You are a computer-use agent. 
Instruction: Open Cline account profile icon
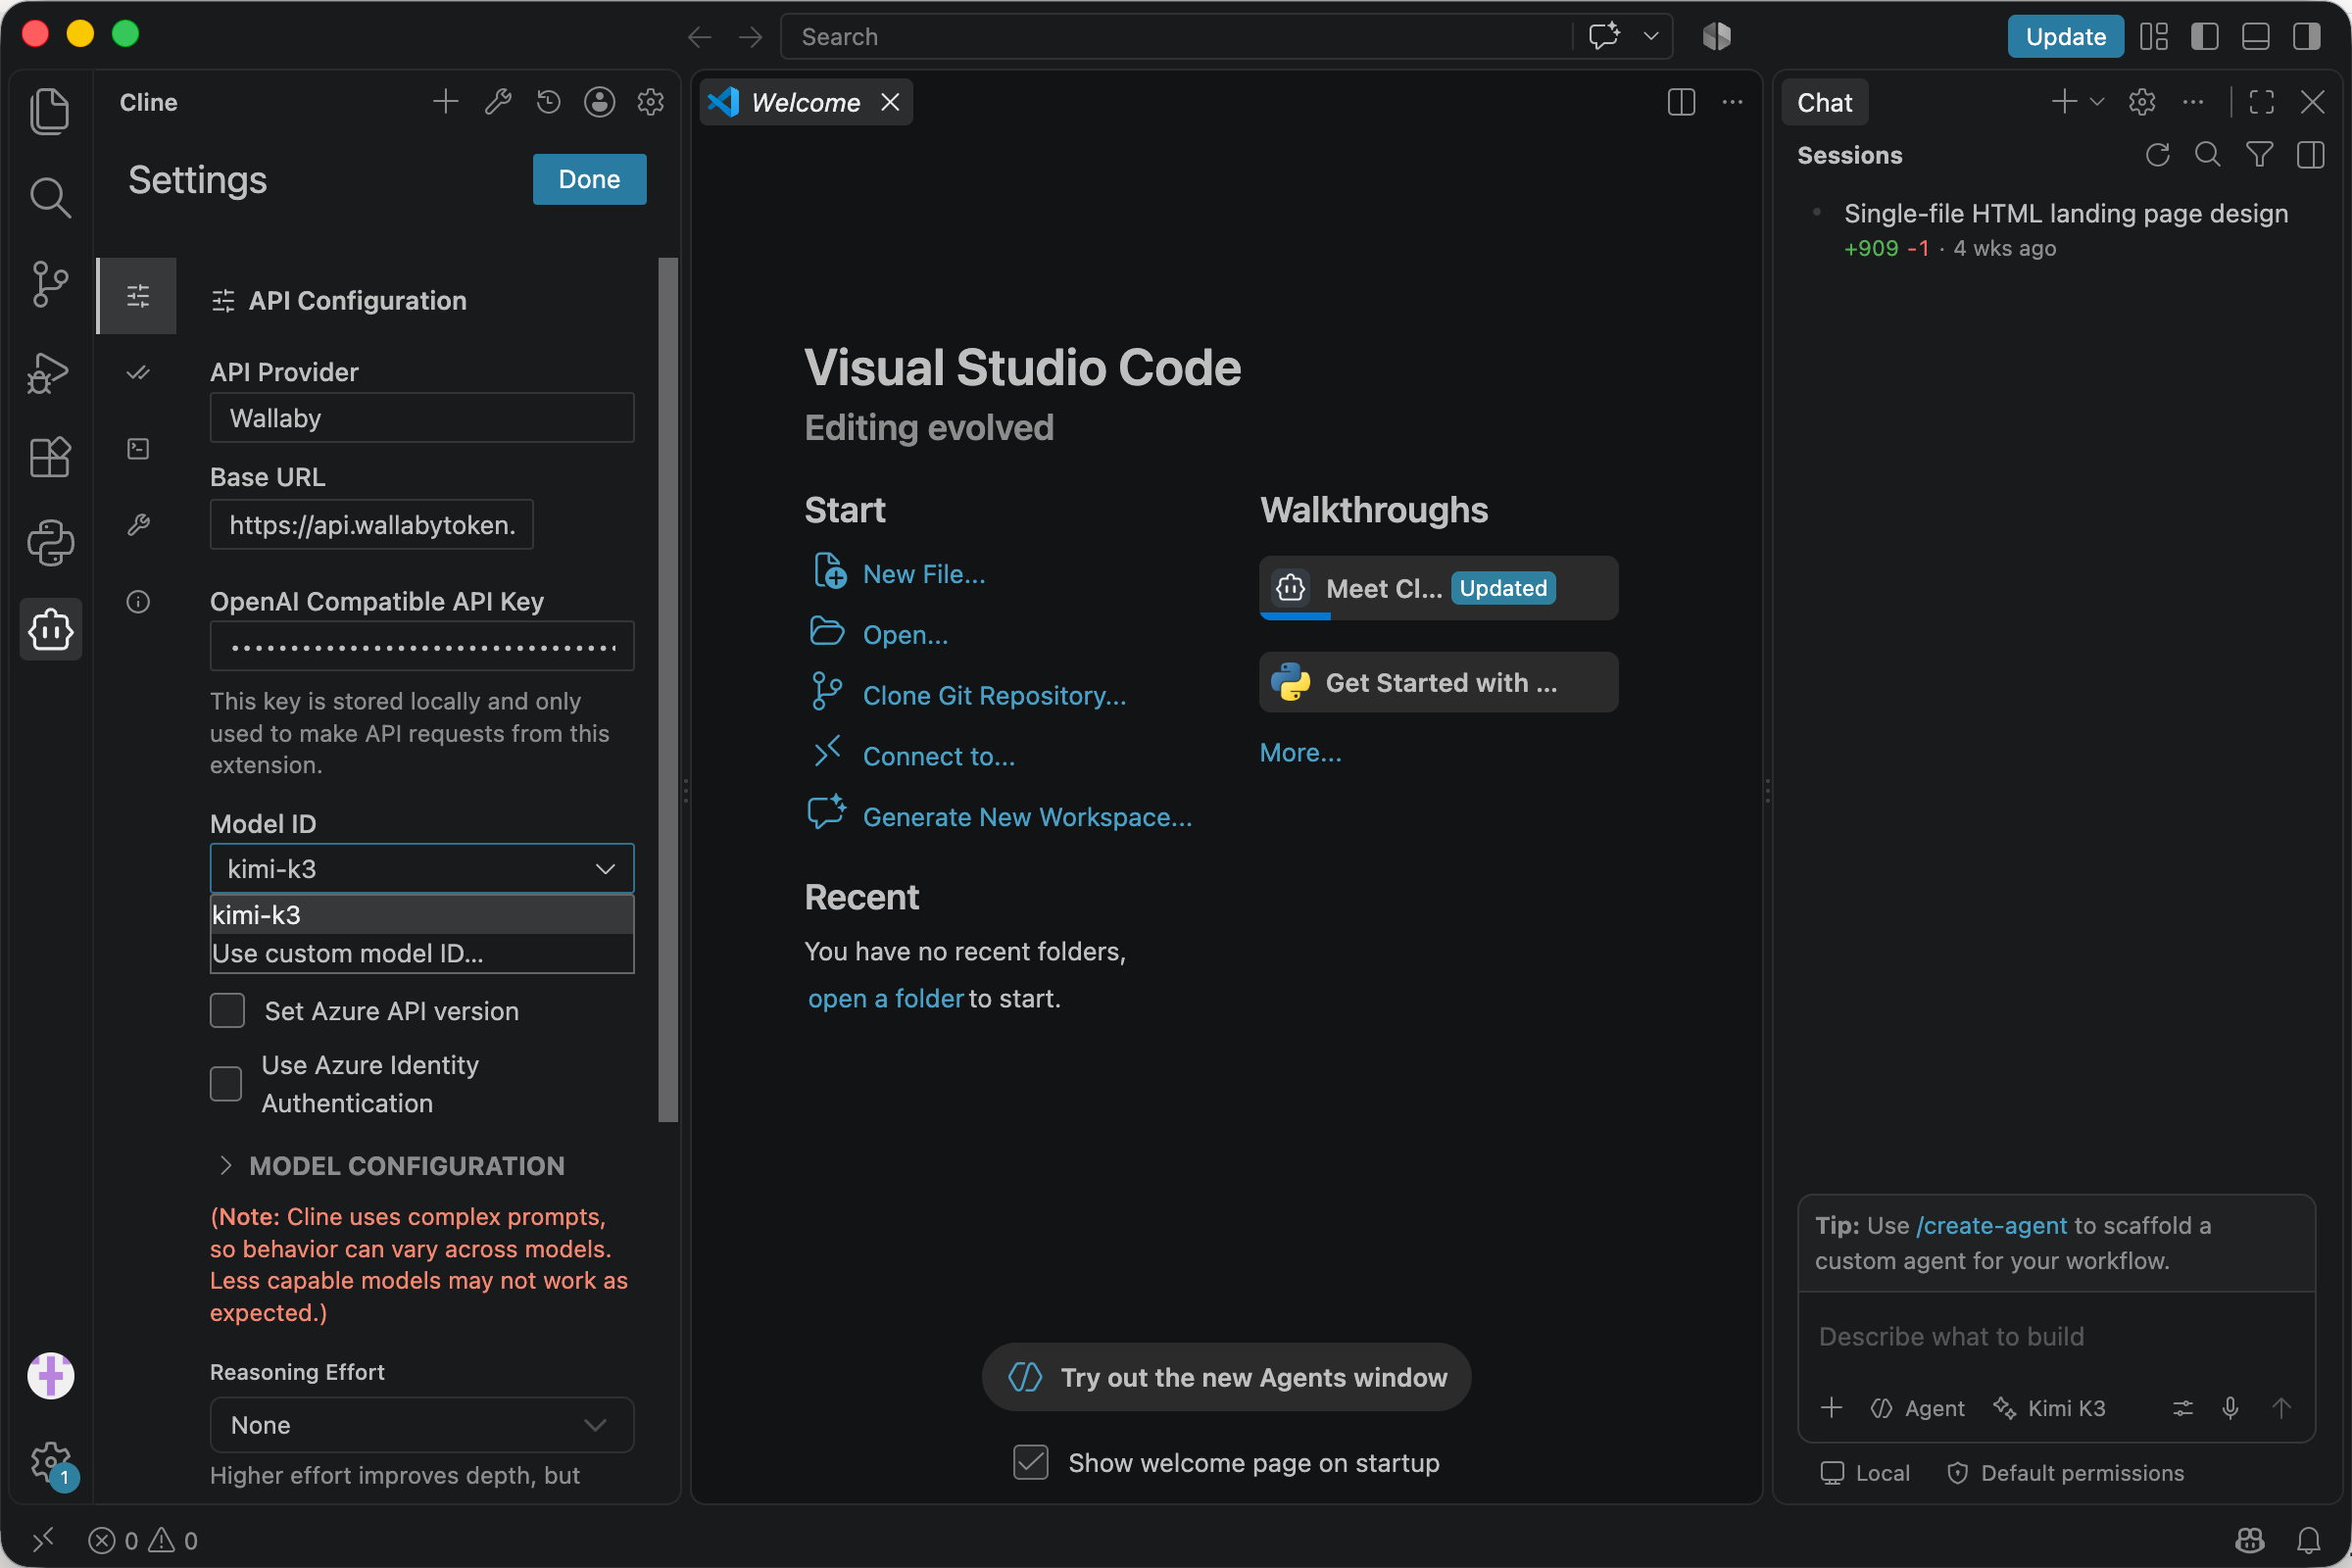pyautogui.click(x=599, y=102)
